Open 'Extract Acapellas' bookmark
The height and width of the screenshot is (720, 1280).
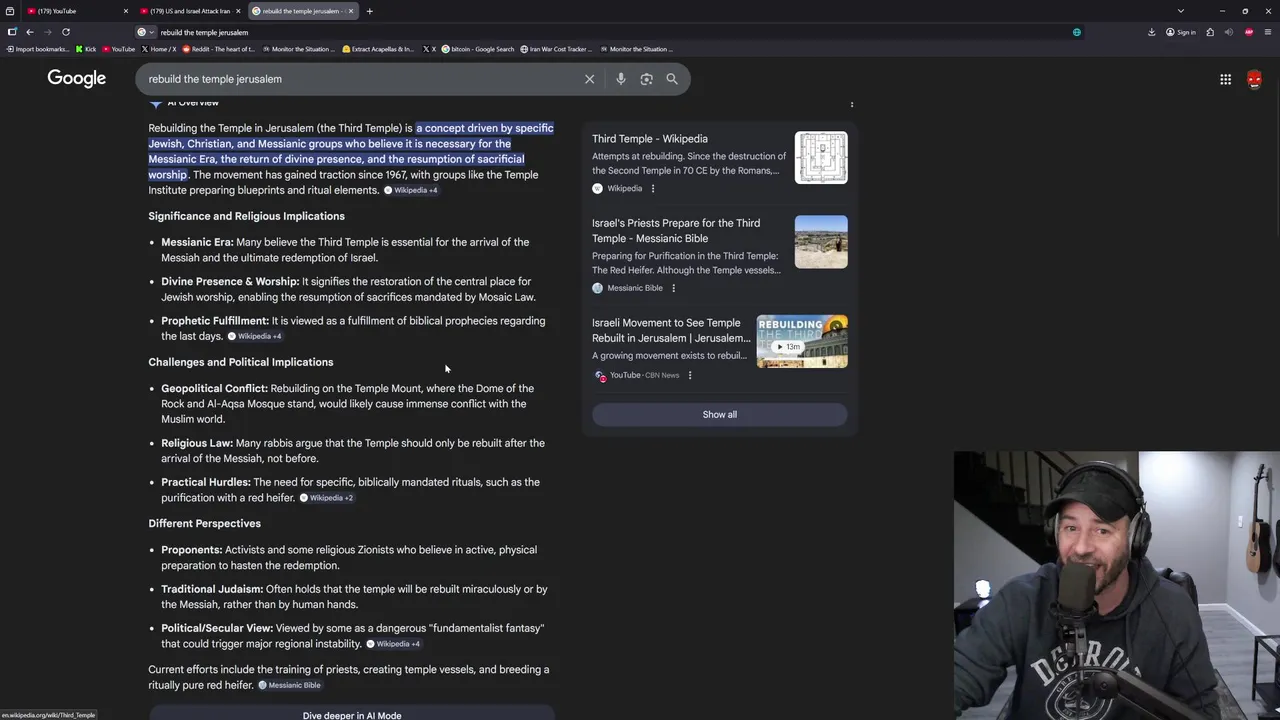(378, 49)
